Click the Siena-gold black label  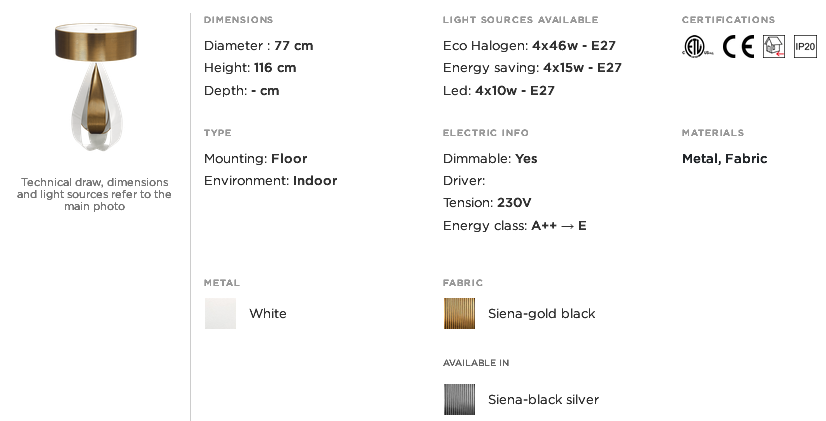pyautogui.click(x=542, y=314)
